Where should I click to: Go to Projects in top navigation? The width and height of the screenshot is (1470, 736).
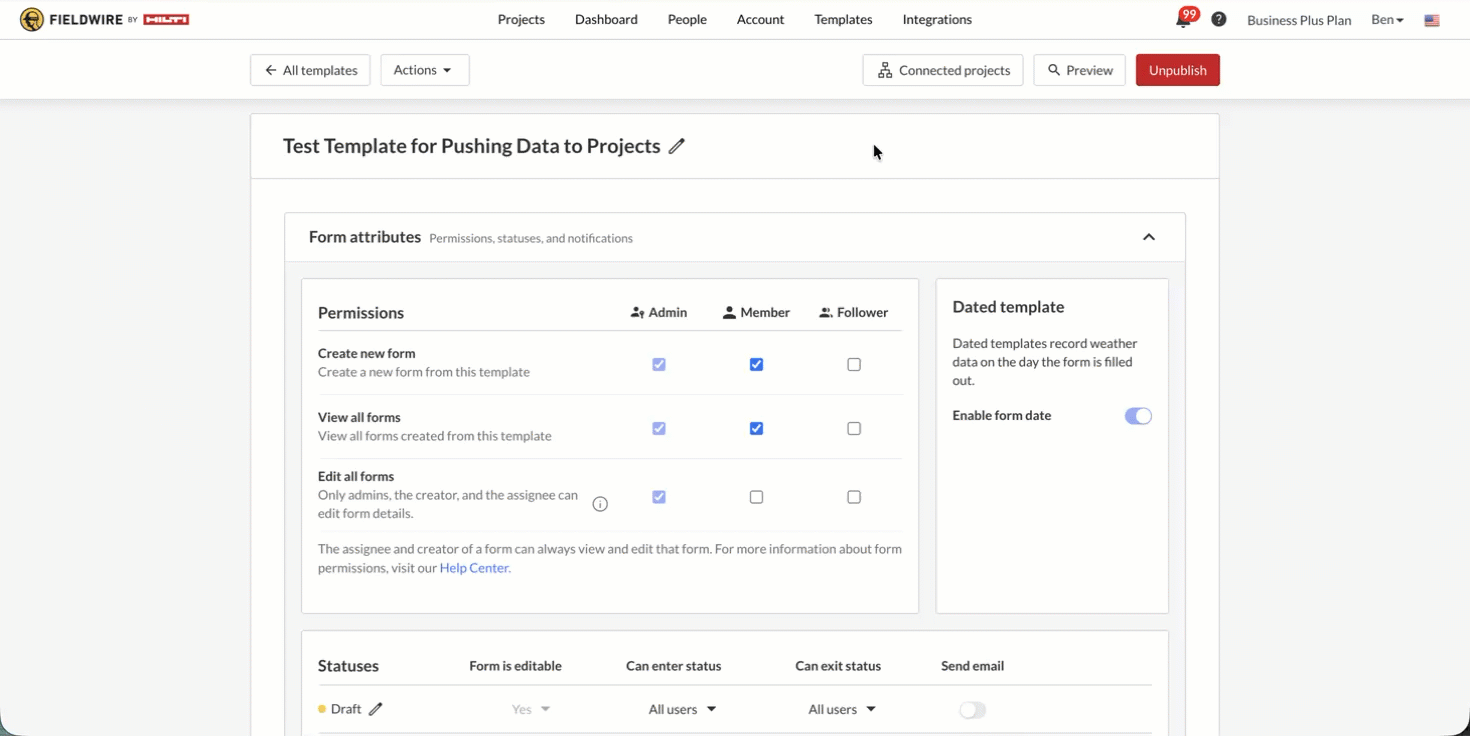coord(521,20)
